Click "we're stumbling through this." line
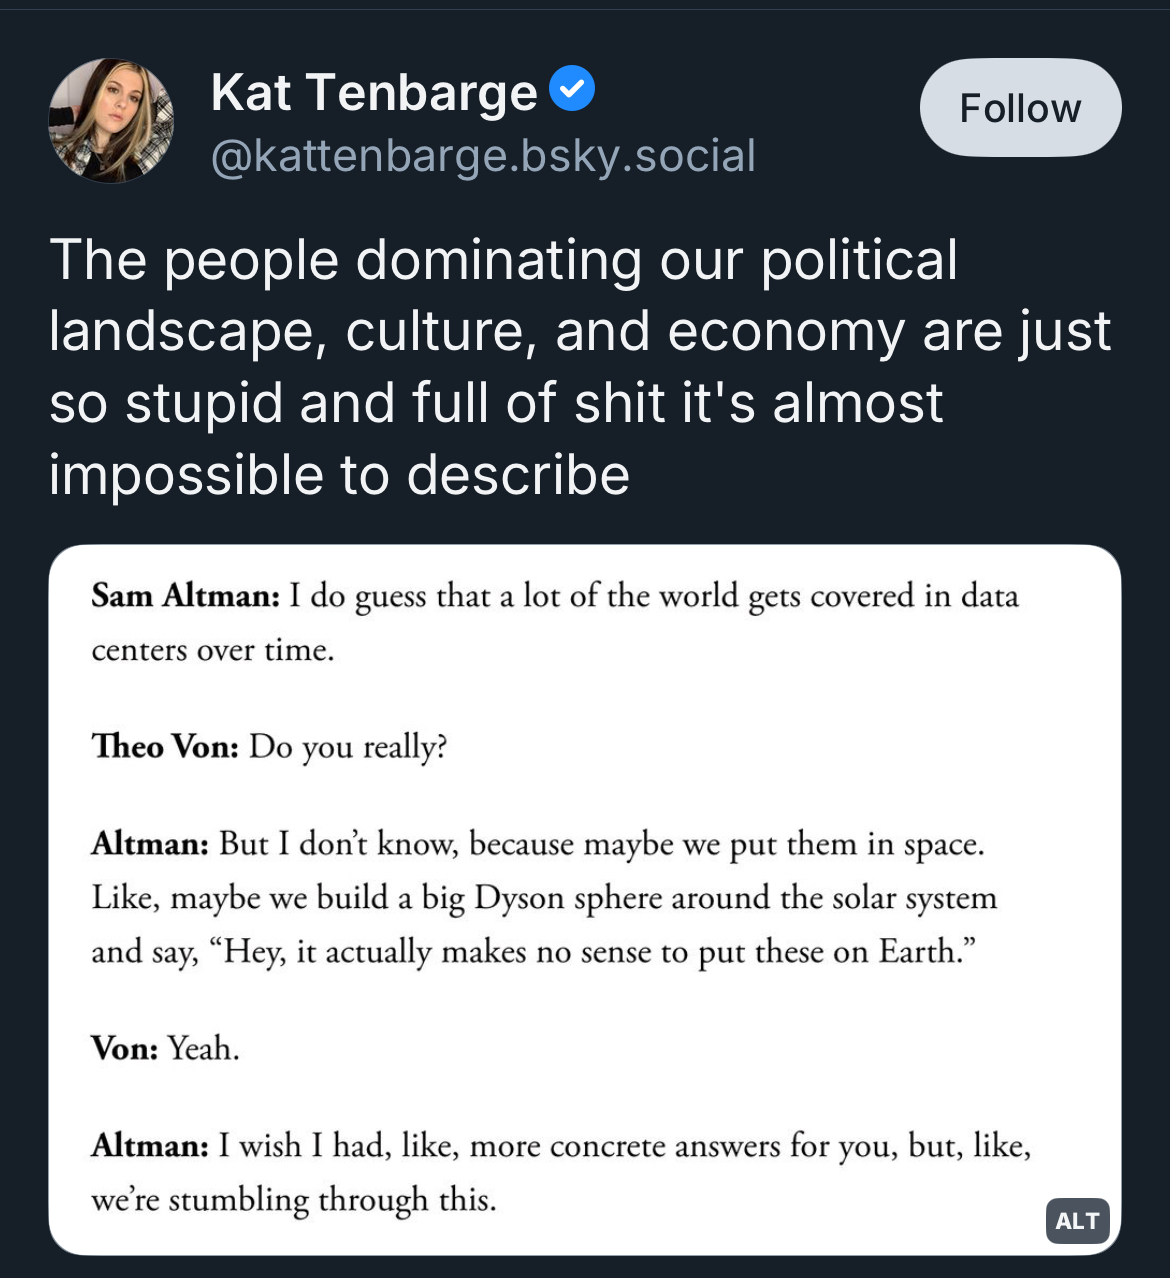Viewport: 1170px width, 1278px height. tap(294, 1199)
